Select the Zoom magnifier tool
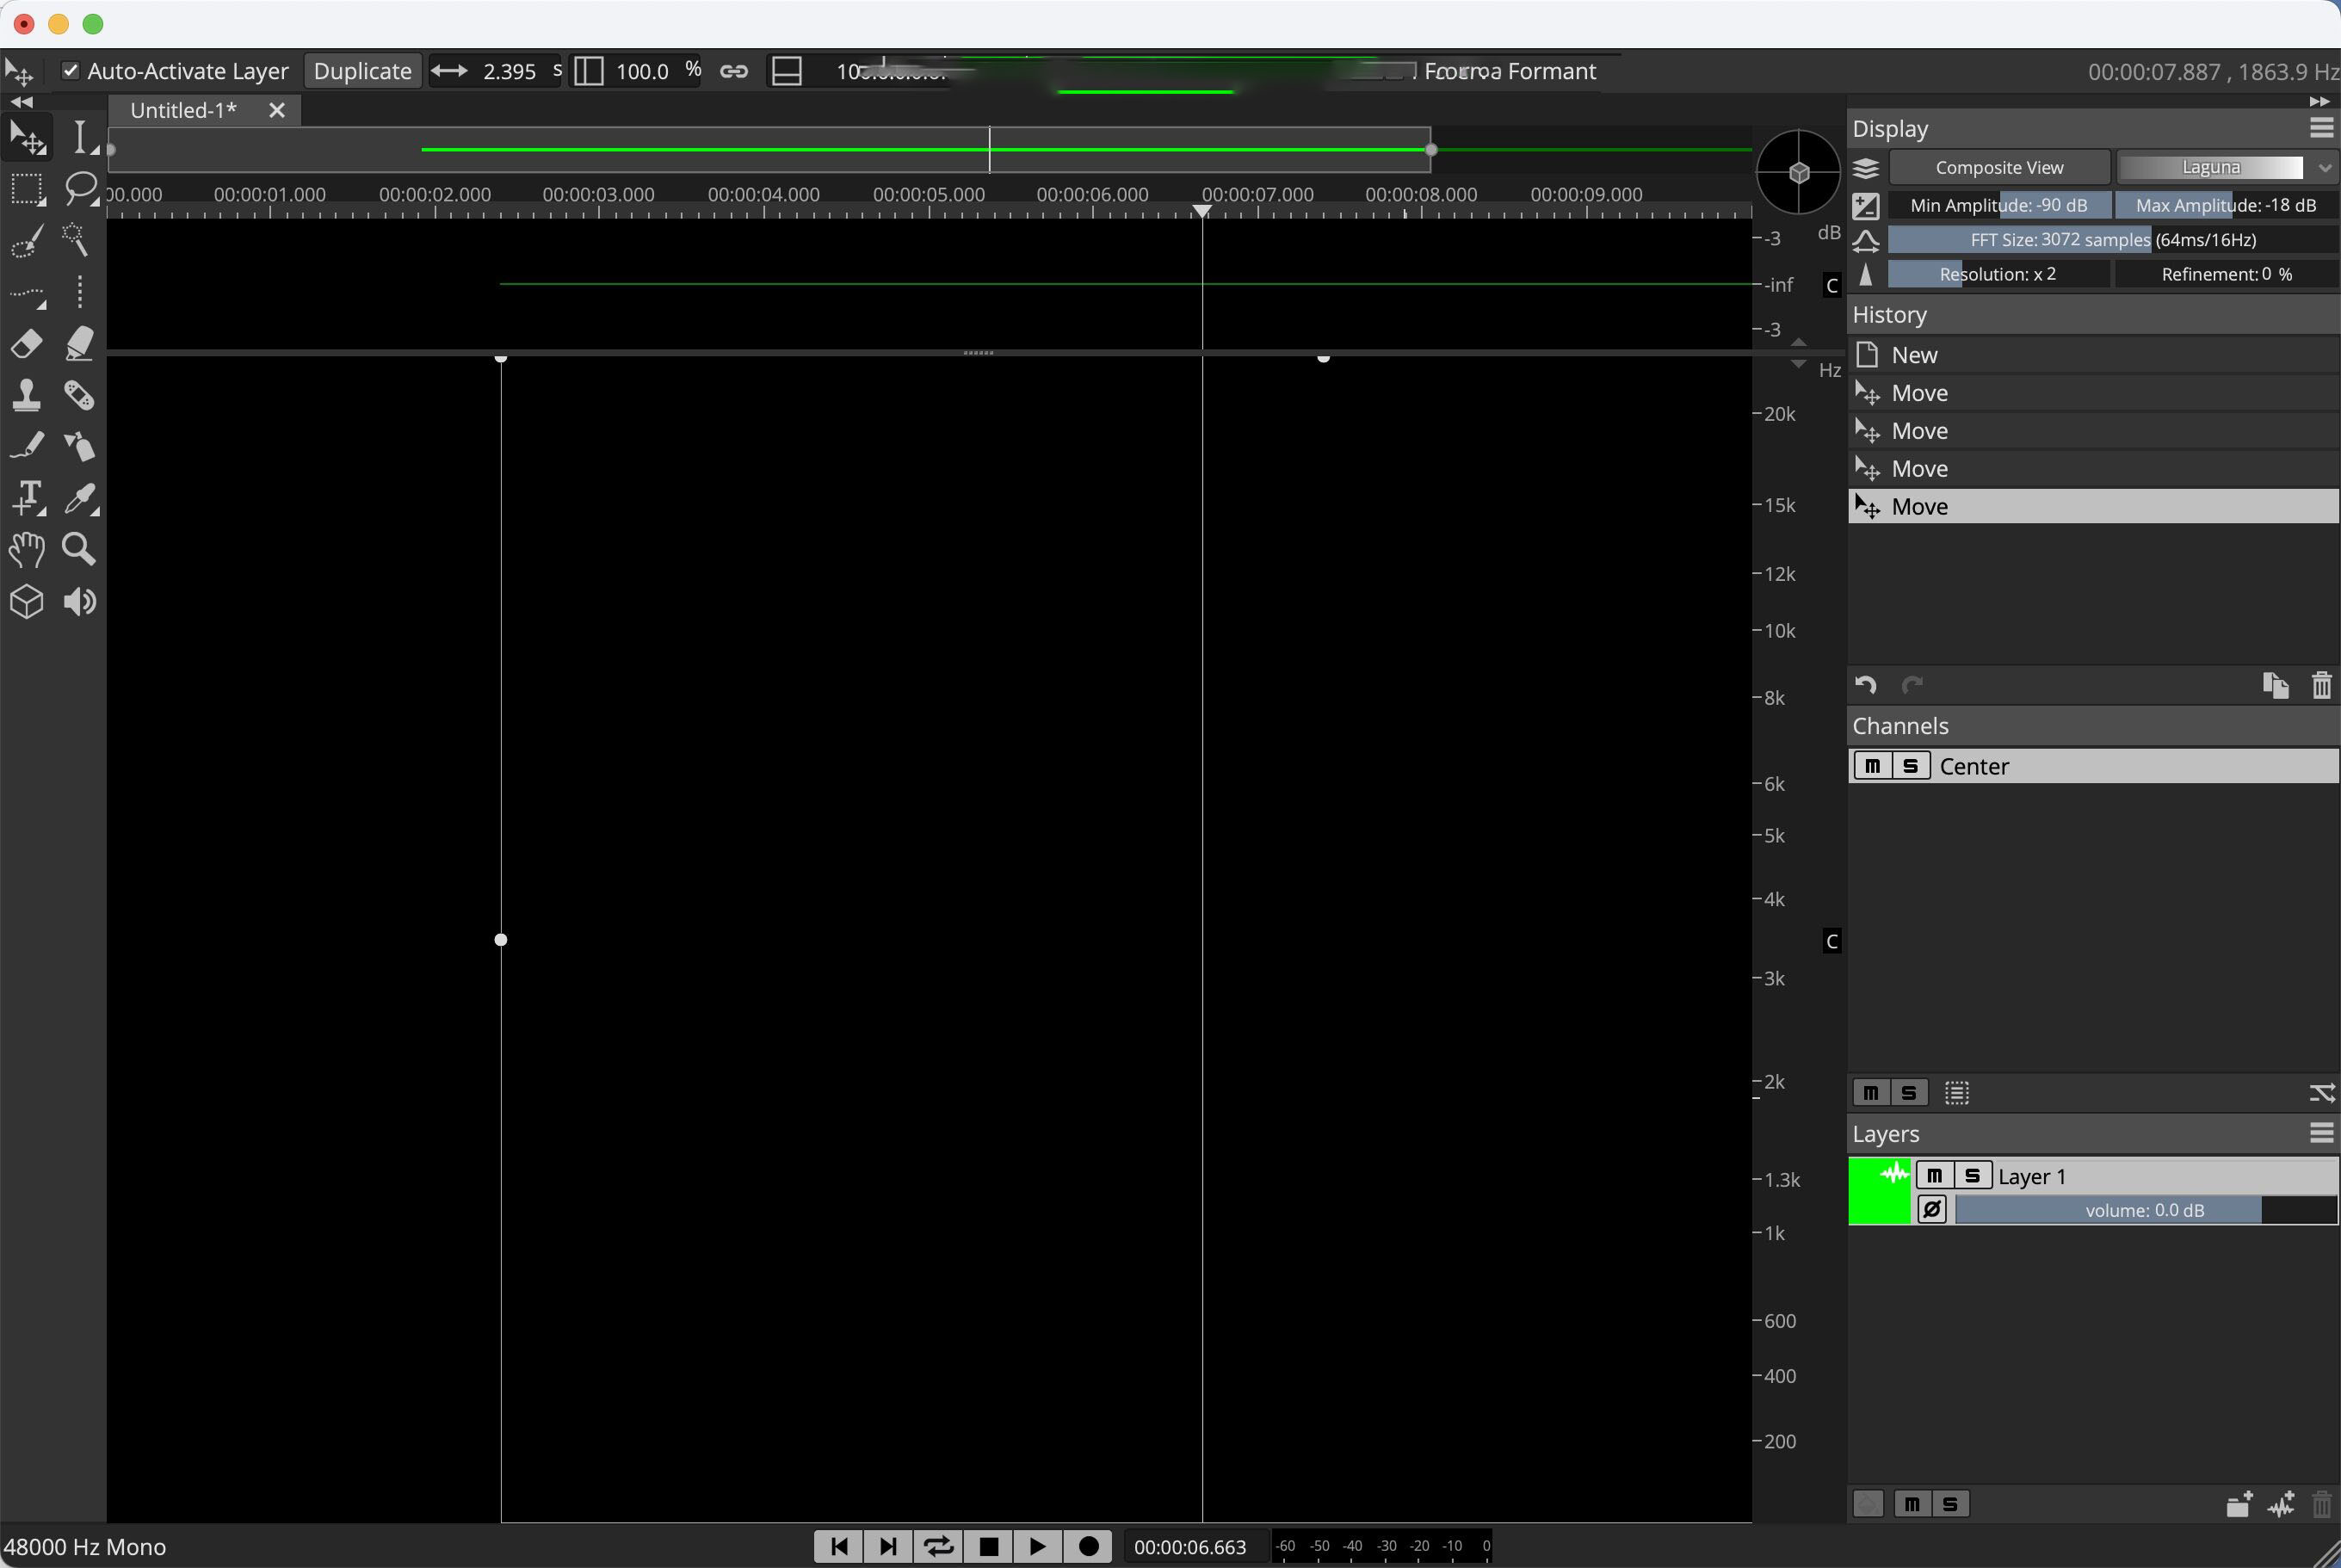This screenshot has height=1568, width=2341. pos(80,549)
